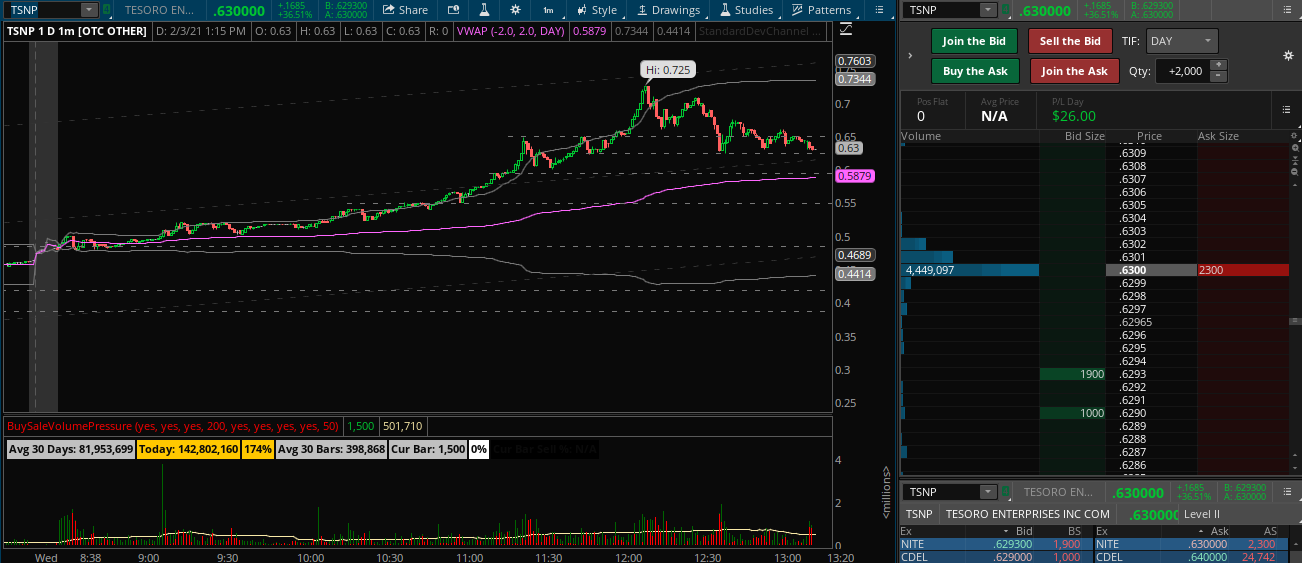This screenshot has width=1302, height=563.
Task: Click Join the Bid button
Action: 975,41
